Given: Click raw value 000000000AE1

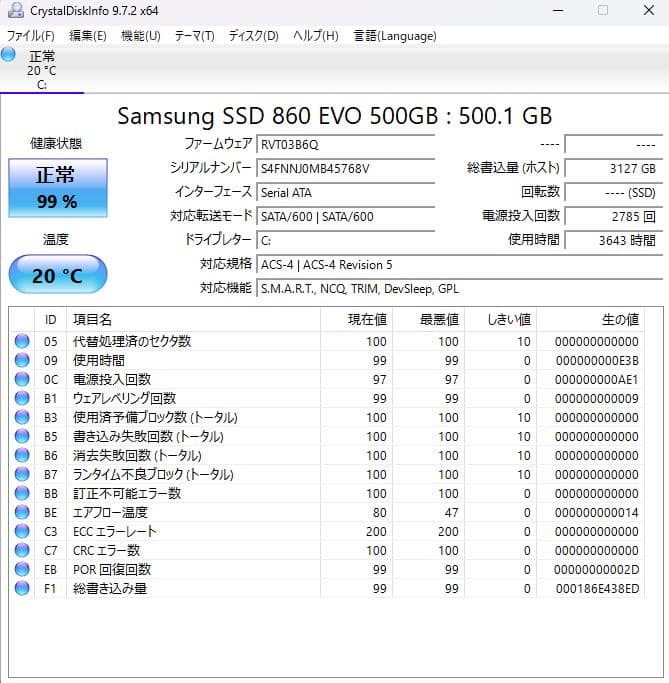Looking at the screenshot, I should click(597, 379).
